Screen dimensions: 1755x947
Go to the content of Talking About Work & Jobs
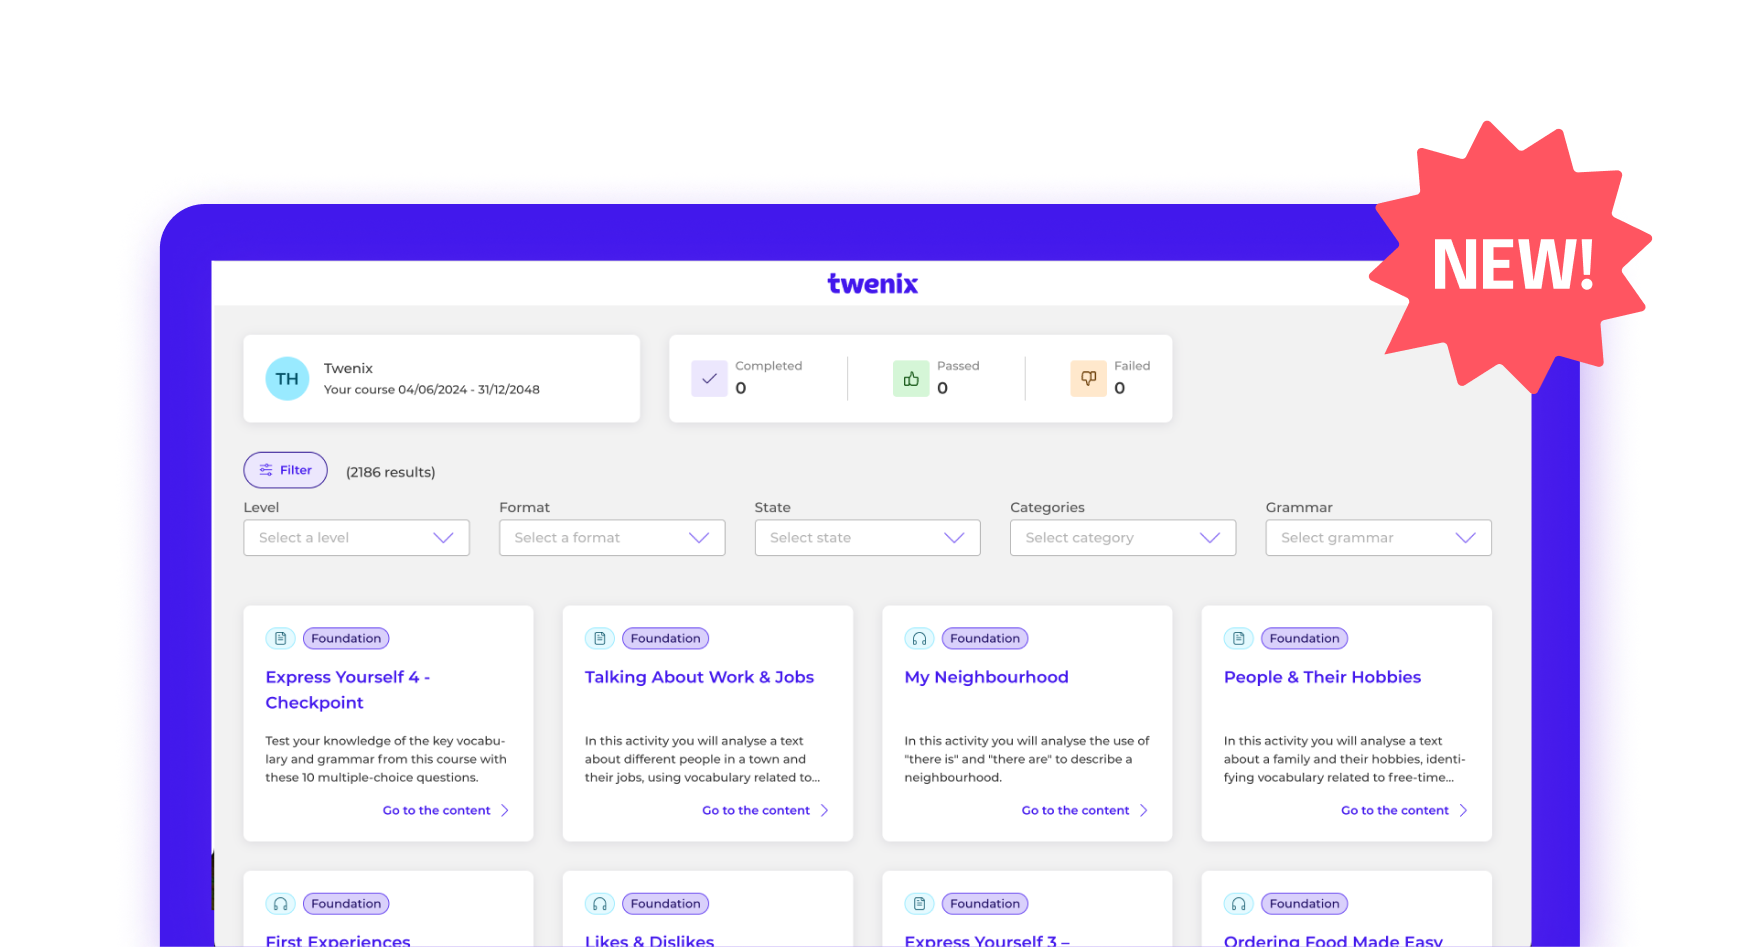(x=756, y=811)
